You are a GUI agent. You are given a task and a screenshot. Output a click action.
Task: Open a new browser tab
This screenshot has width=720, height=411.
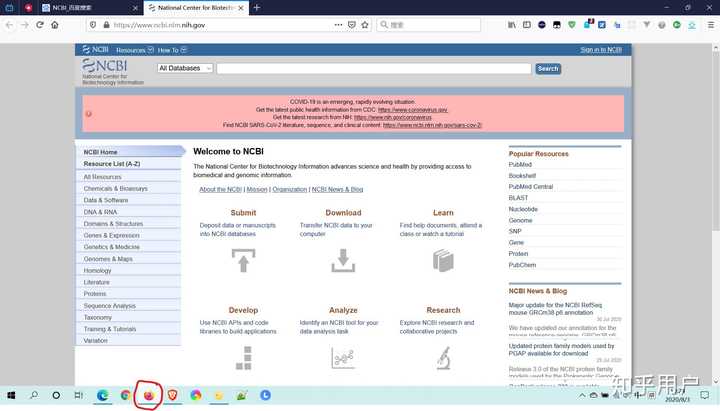tap(257, 7)
